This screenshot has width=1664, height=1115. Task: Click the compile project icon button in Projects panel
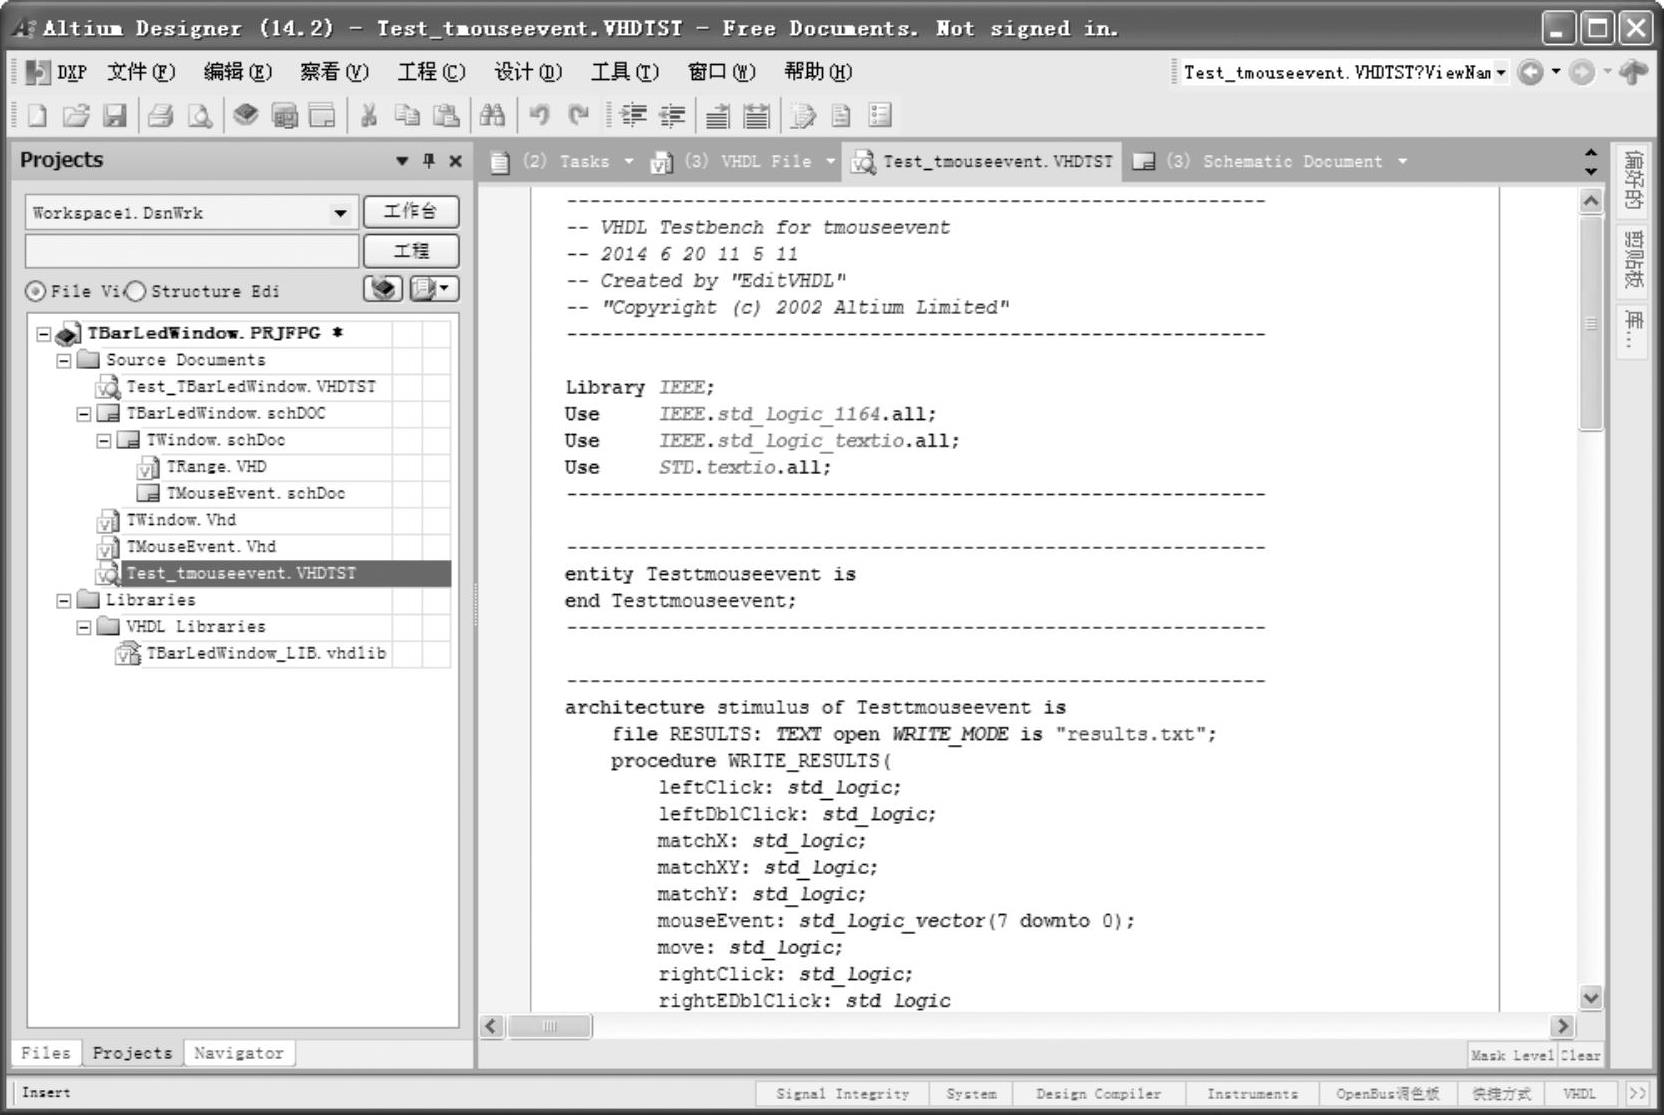pyautogui.click(x=383, y=289)
